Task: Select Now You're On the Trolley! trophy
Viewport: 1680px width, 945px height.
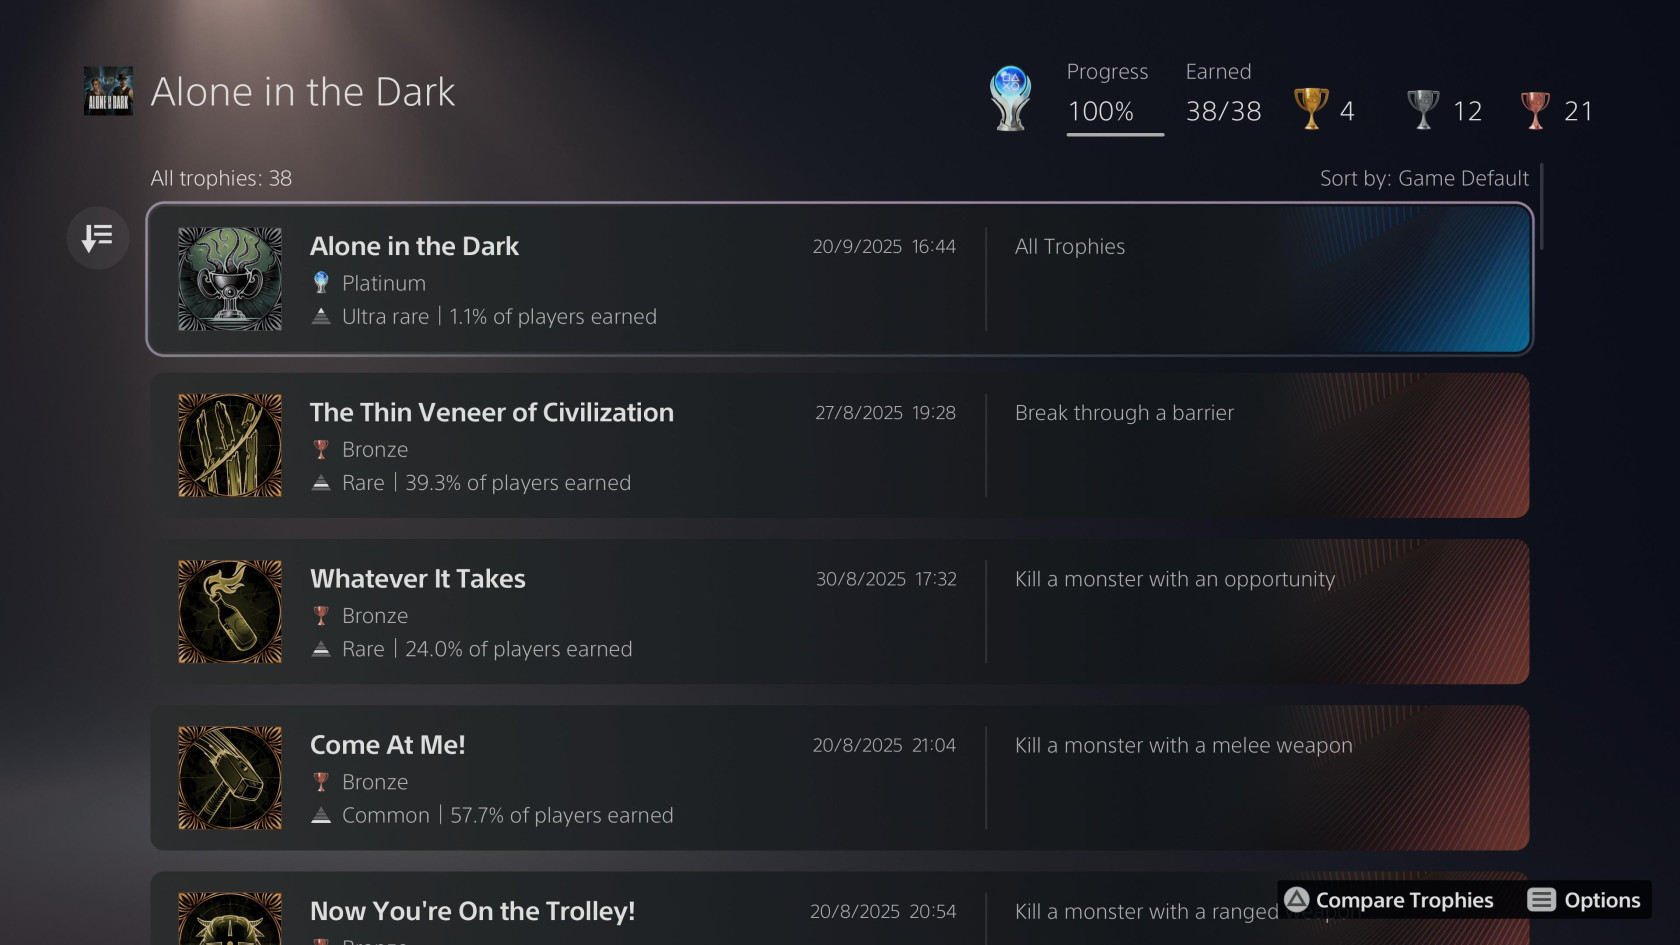Action: click(700, 912)
